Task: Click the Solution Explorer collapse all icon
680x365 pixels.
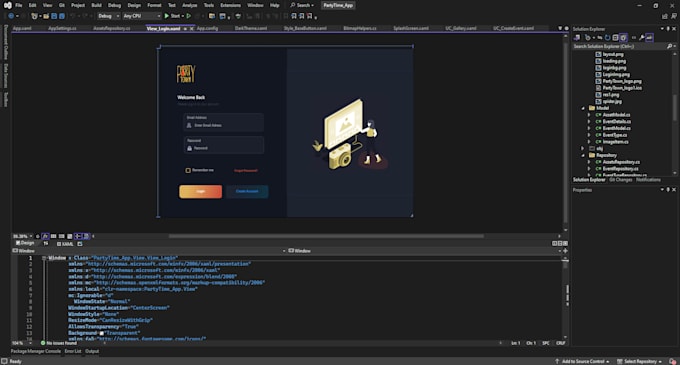Action: coord(615,38)
